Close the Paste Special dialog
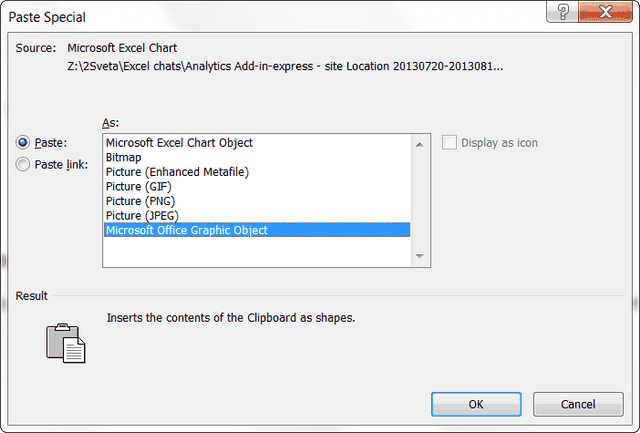640x433 pixels. [611, 11]
